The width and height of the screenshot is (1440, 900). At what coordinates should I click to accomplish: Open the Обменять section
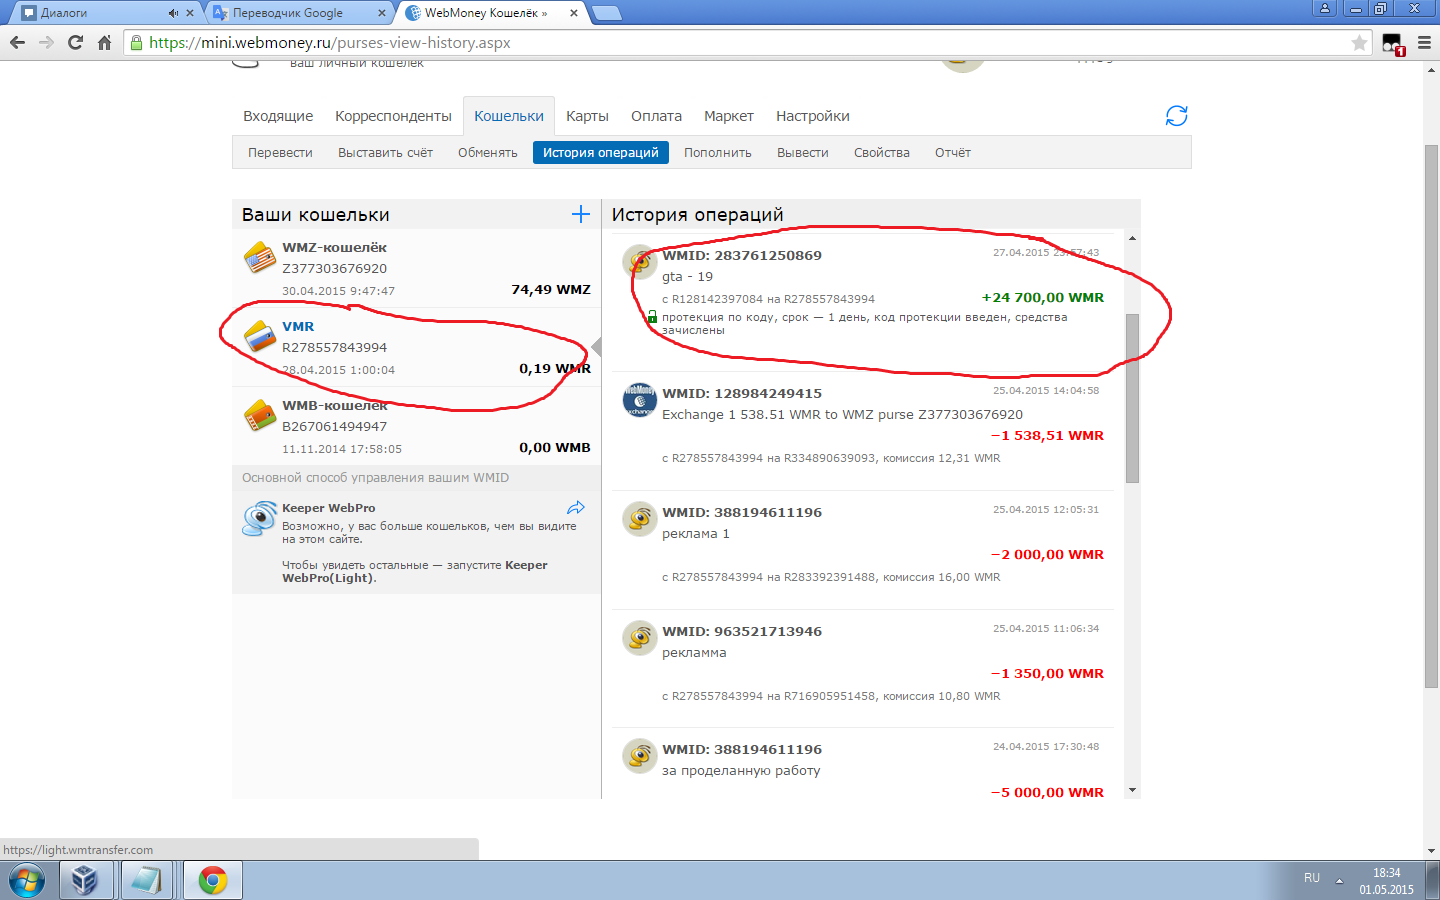coord(488,152)
